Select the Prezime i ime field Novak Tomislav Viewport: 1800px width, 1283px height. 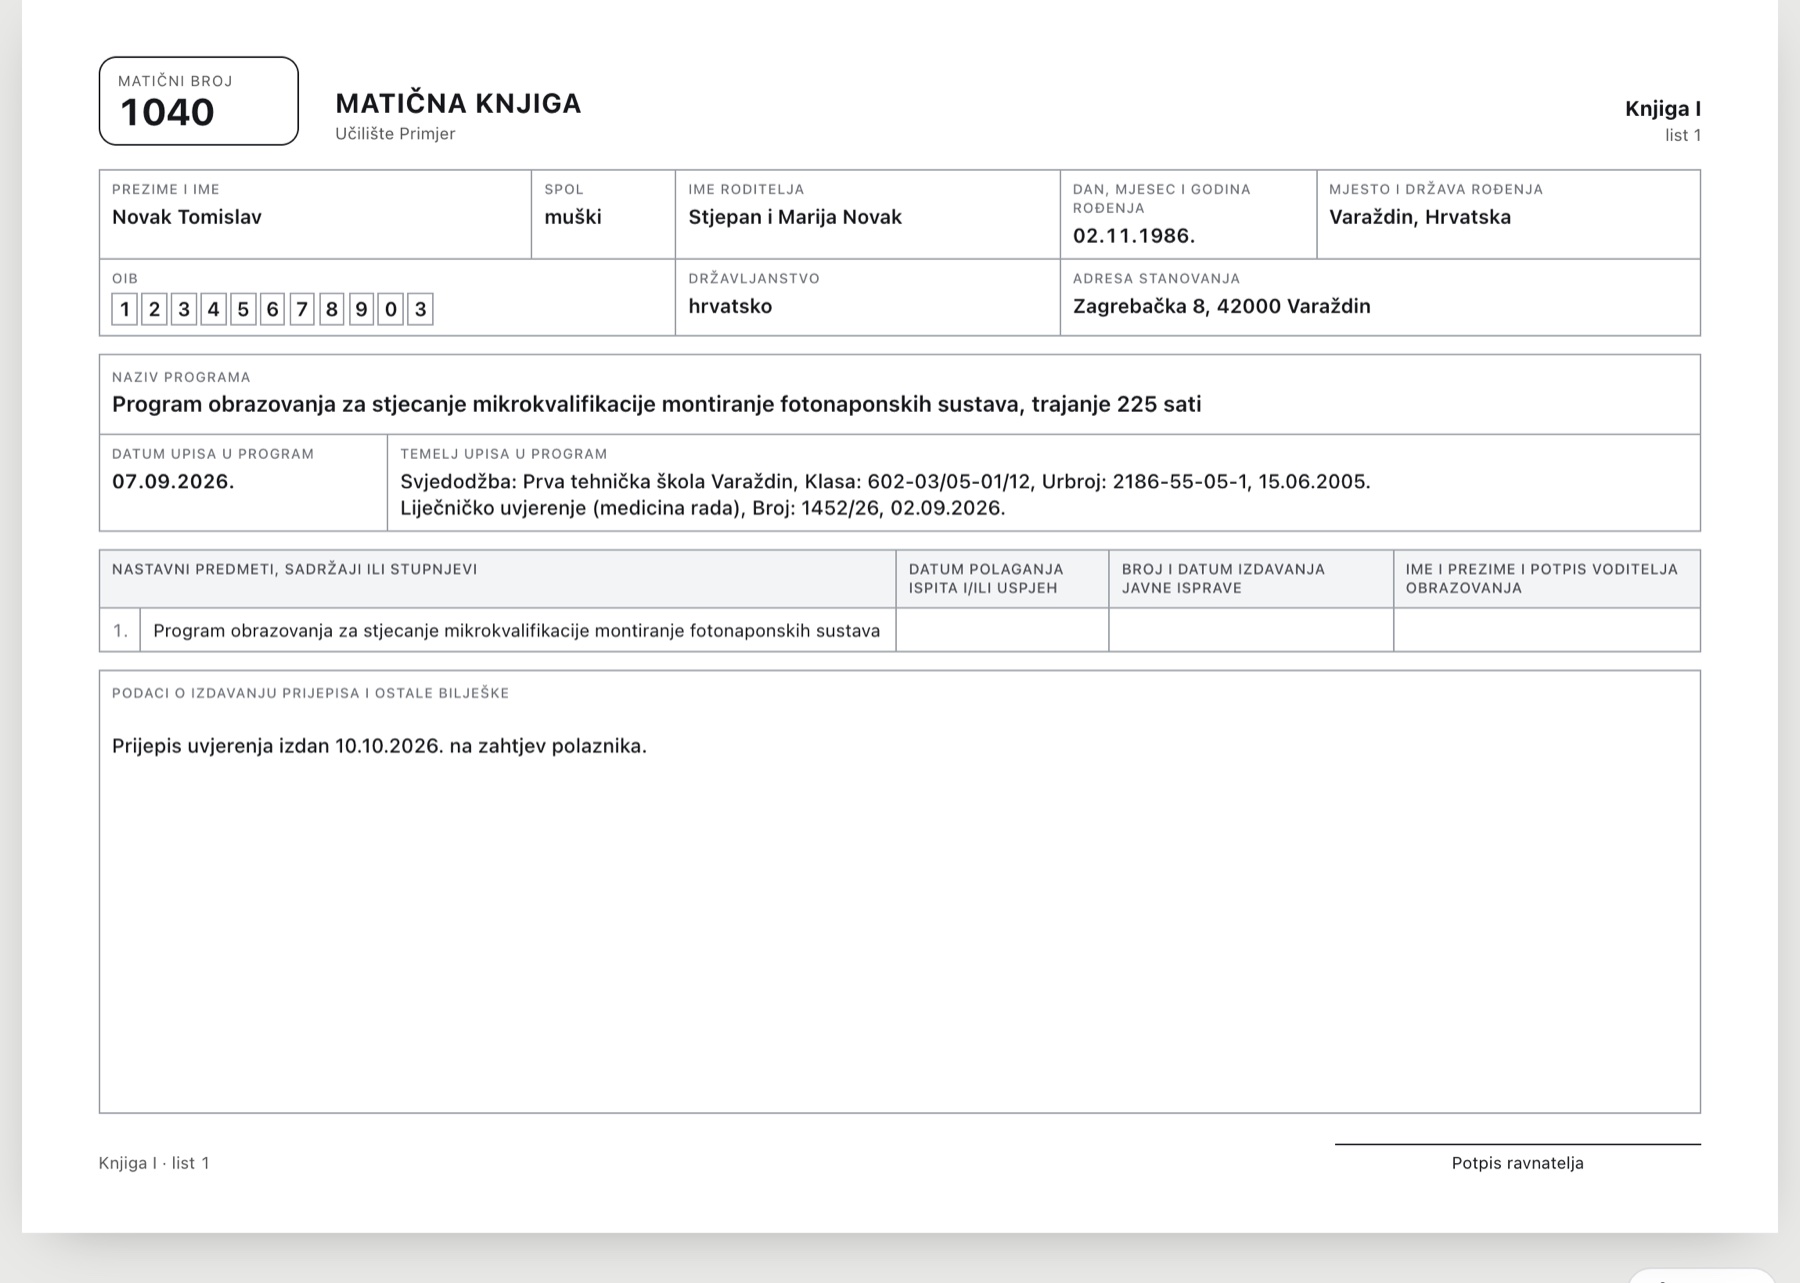[x=187, y=217]
